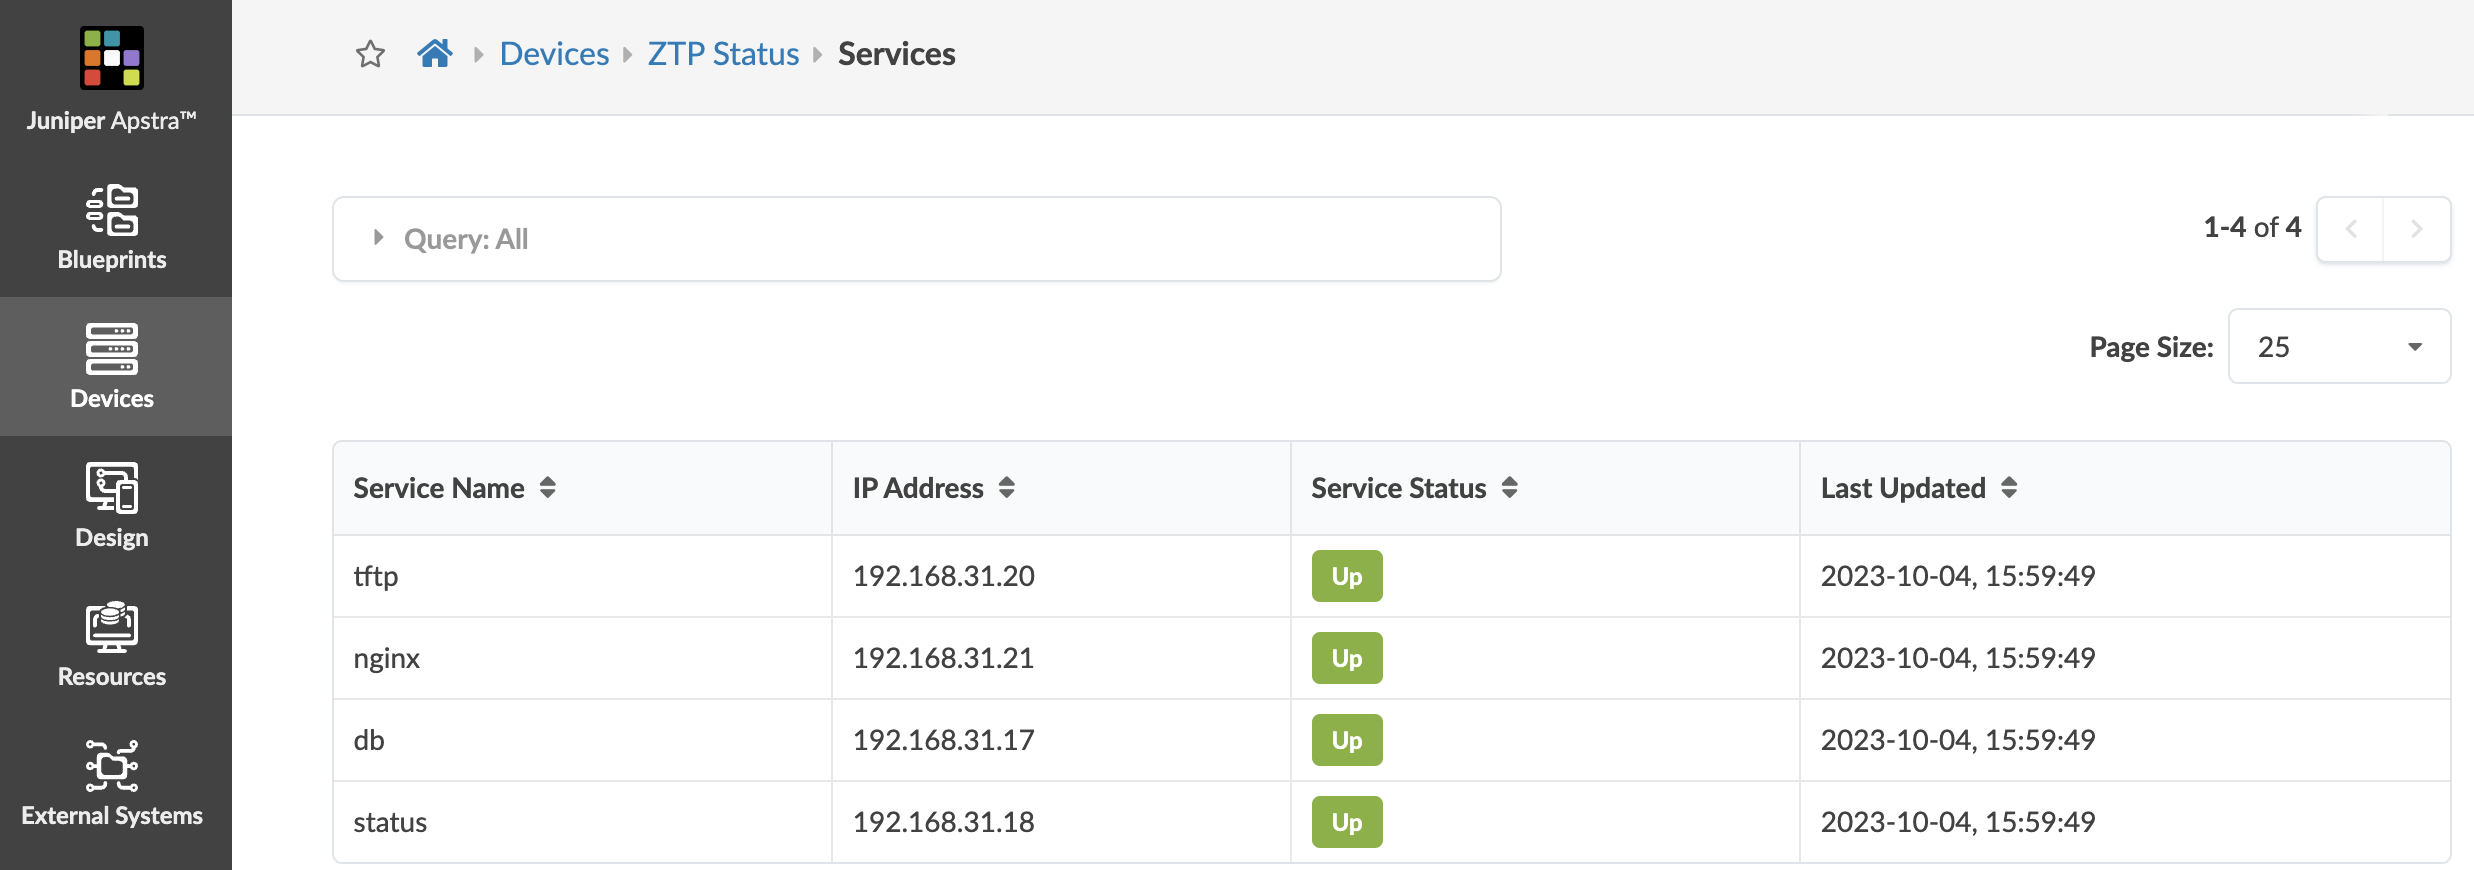Open the Devices section in the sidebar
The width and height of the screenshot is (2474, 870).
click(x=112, y=366)
